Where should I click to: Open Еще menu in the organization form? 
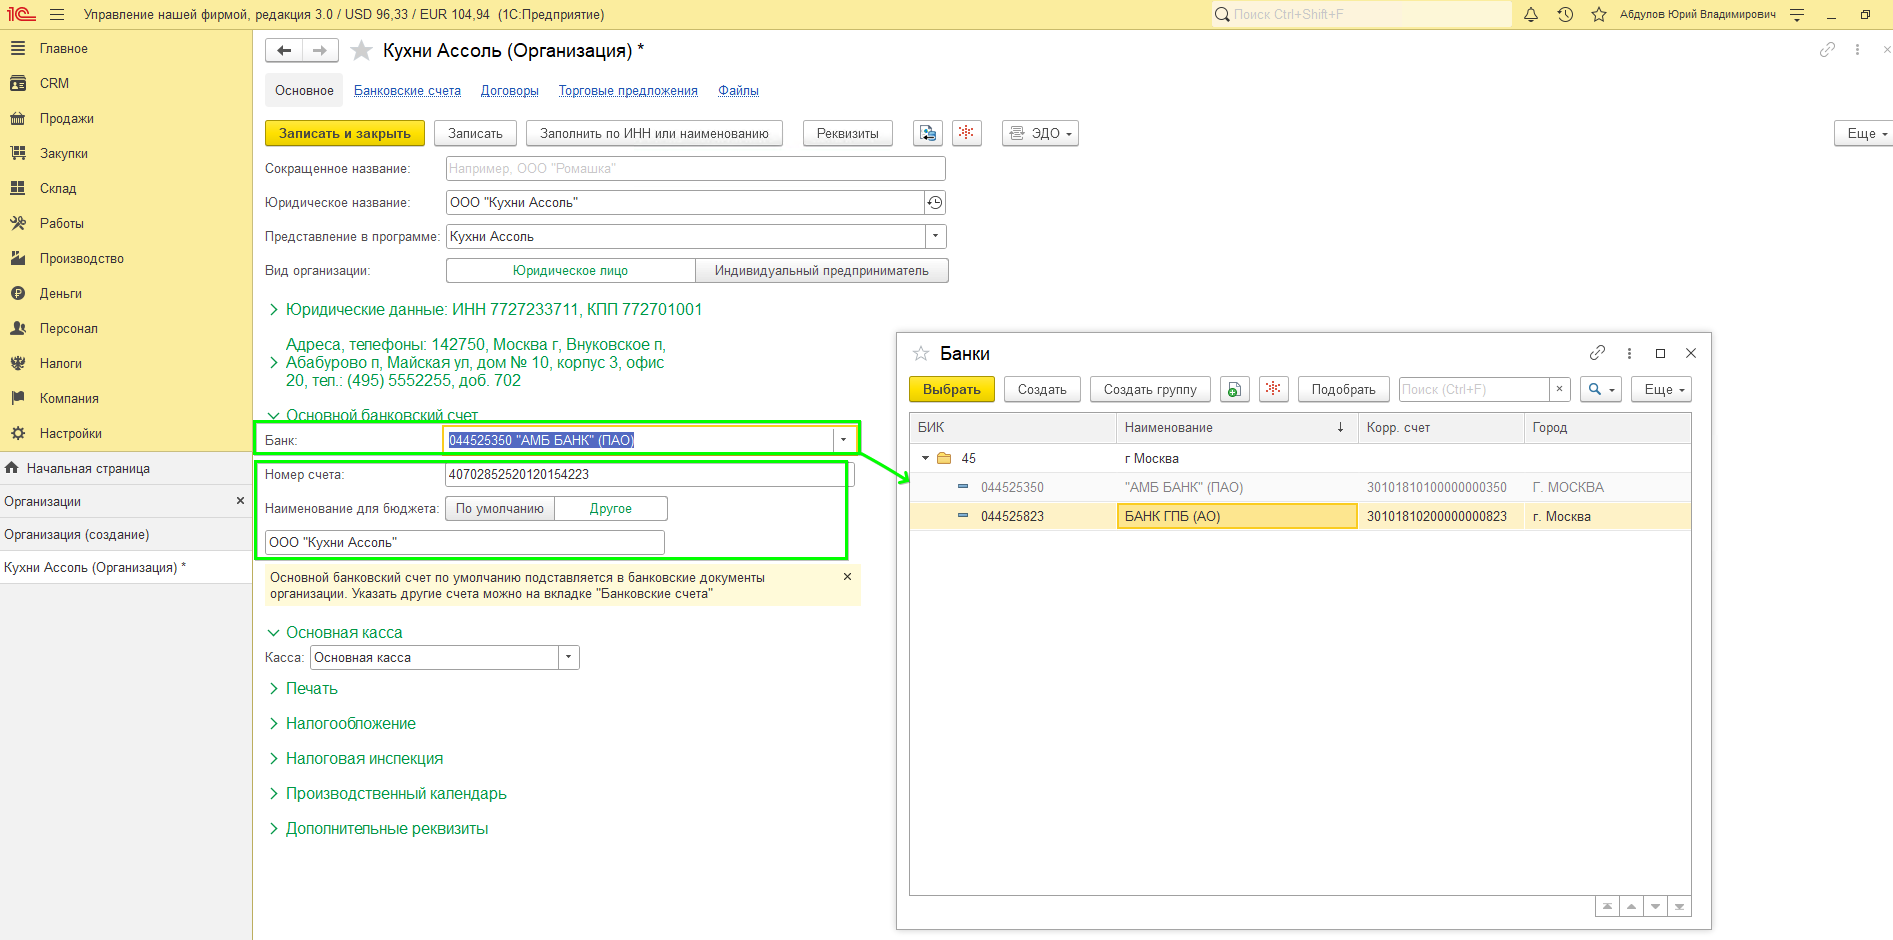1865,133
